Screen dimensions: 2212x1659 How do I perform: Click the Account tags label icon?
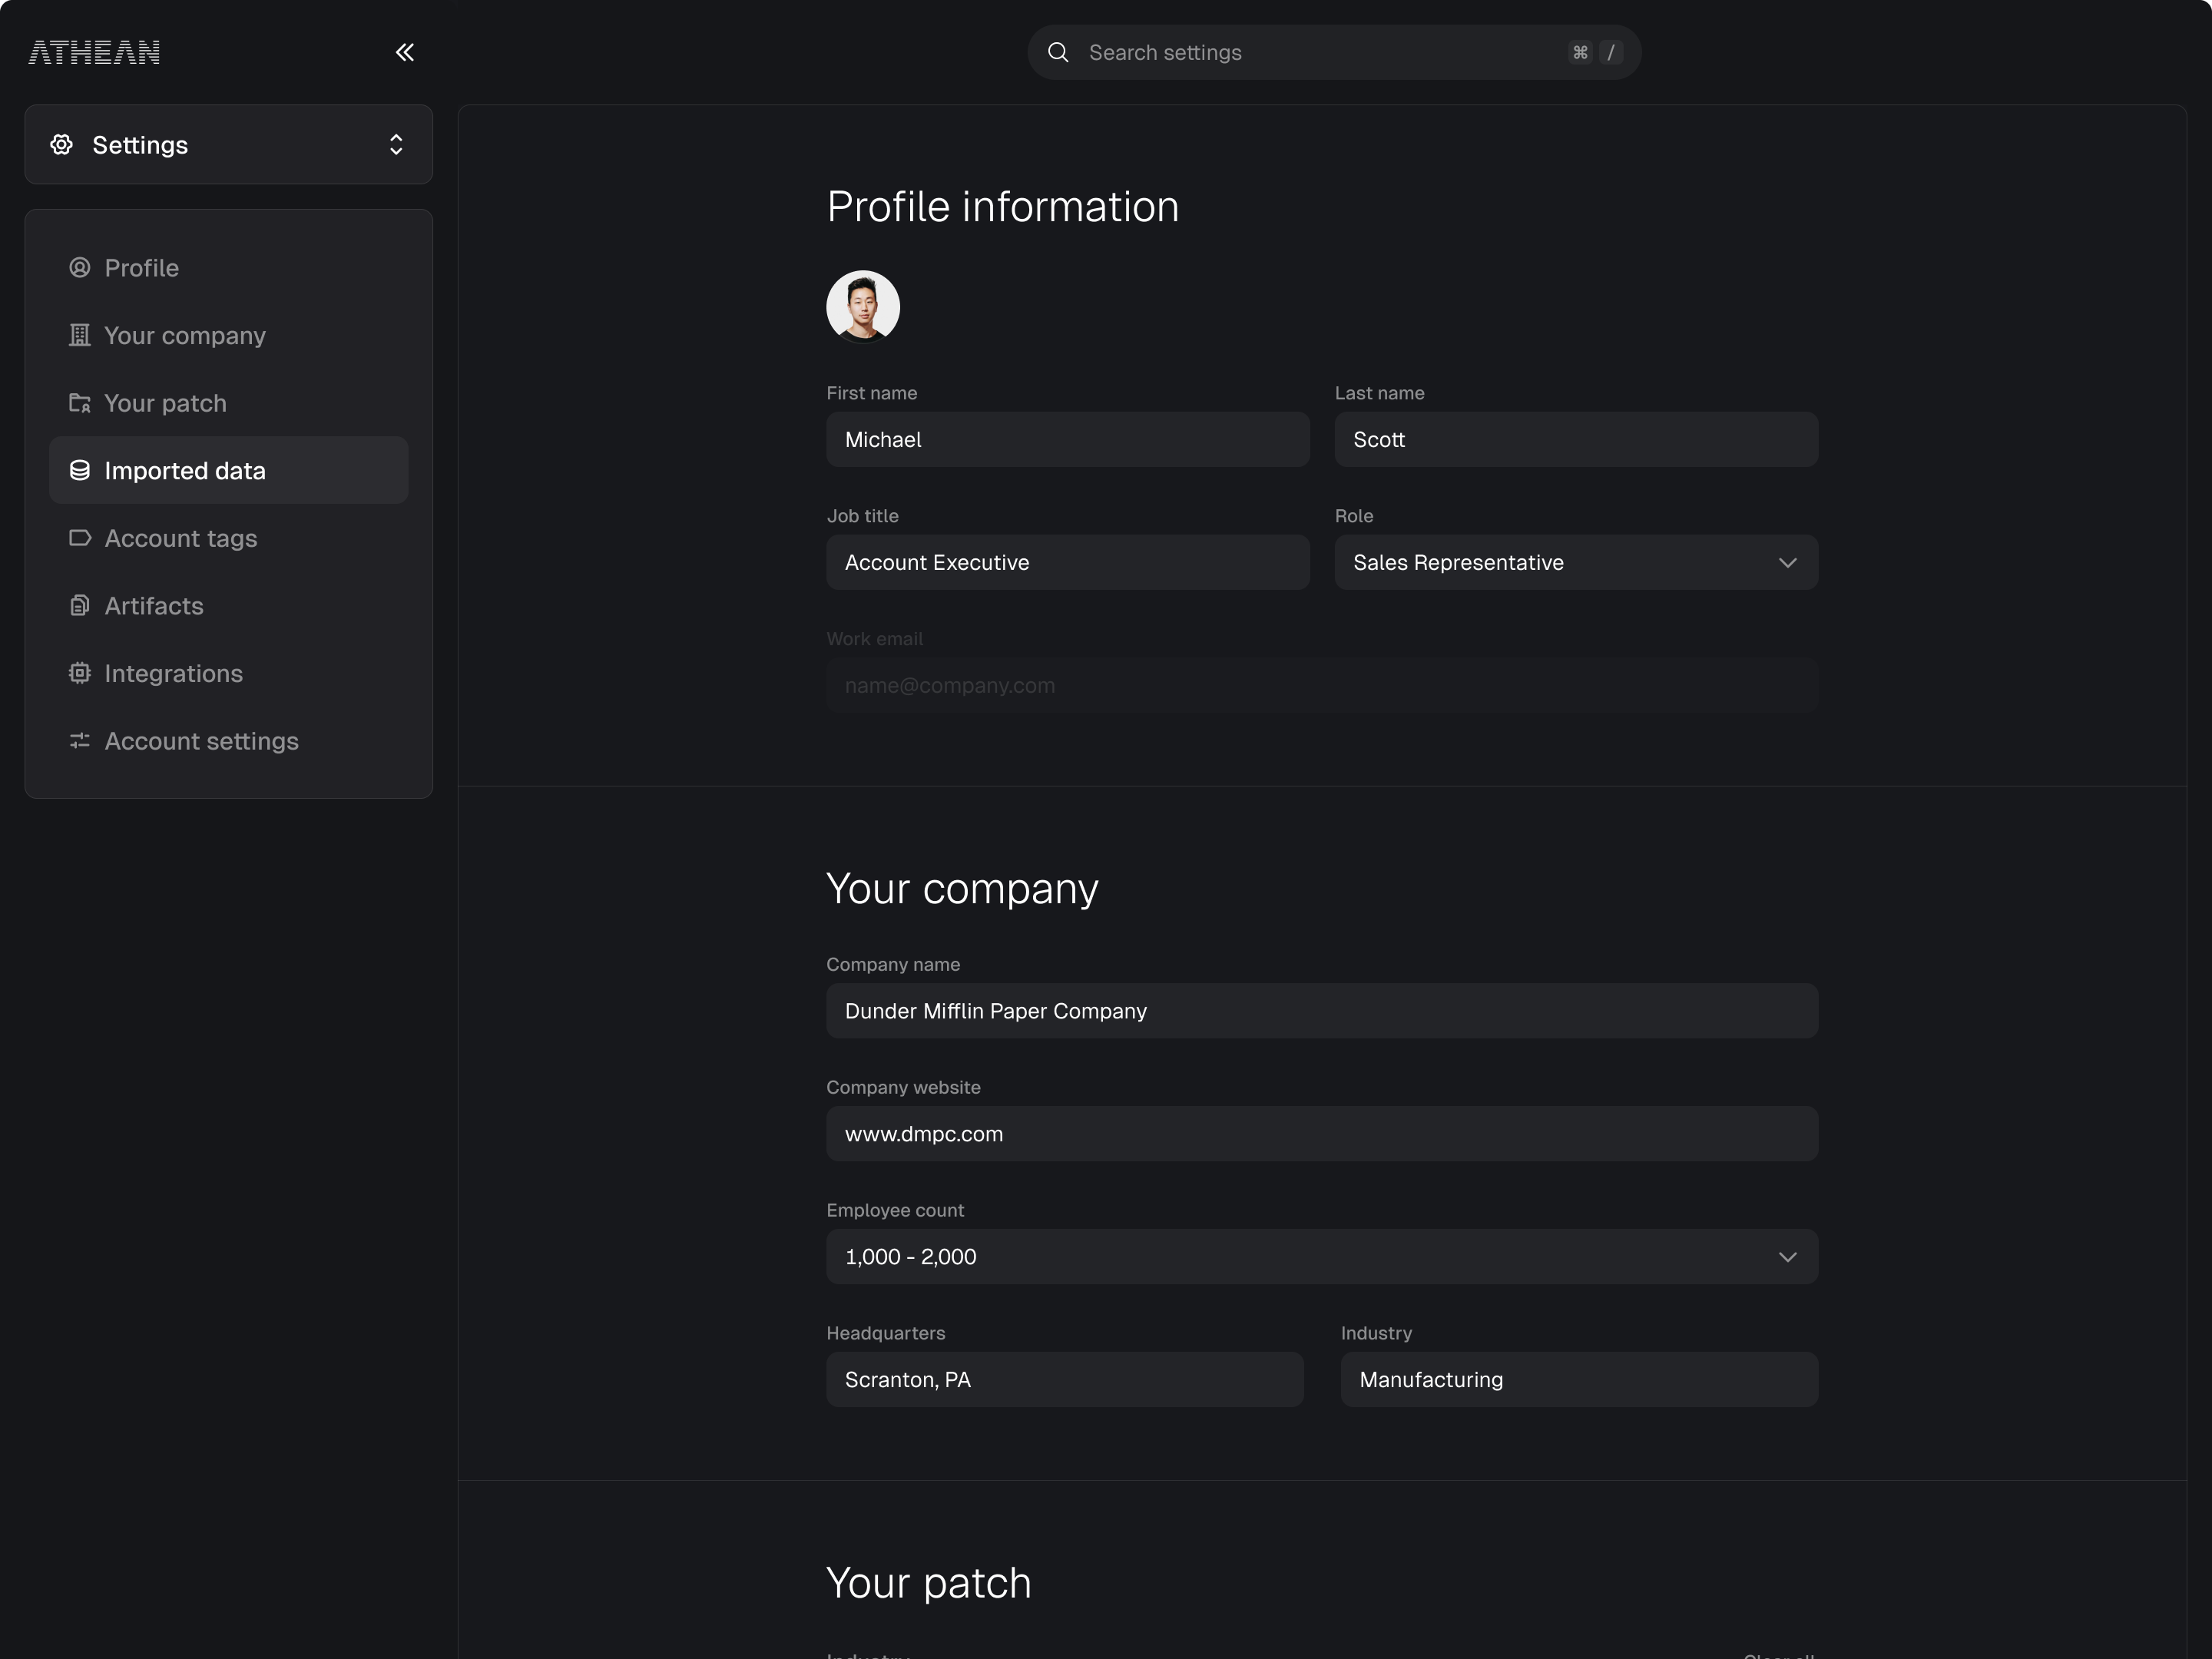(80, 538)
